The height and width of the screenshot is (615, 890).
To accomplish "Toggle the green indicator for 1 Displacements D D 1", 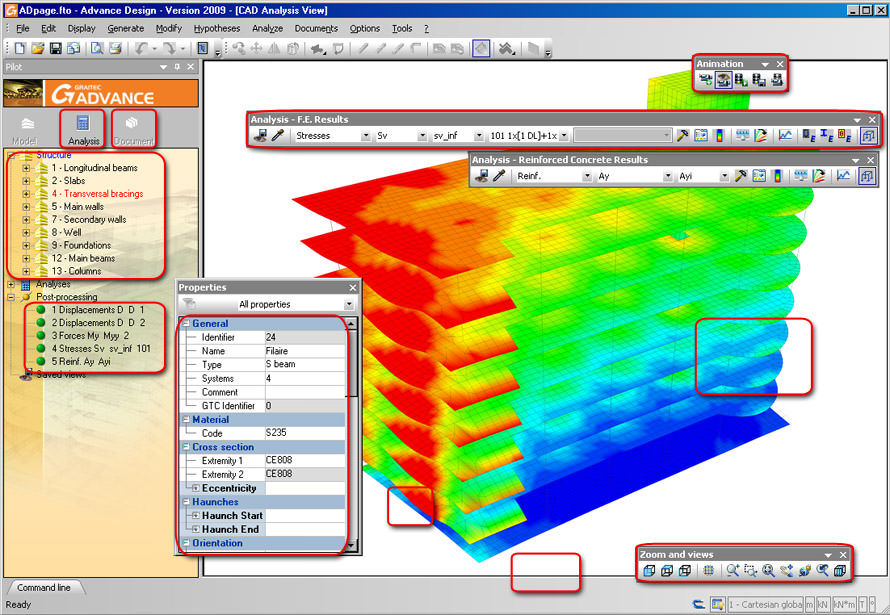I will (41, 310).
